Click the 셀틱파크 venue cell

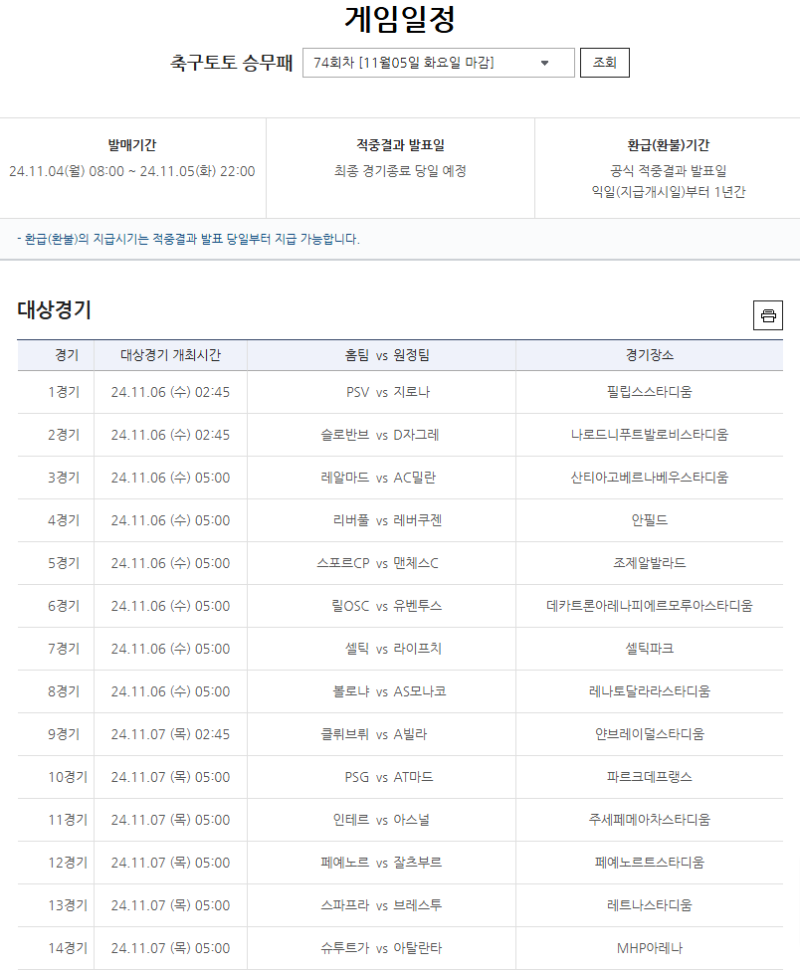pyautogui.click(x=649, y=648)
